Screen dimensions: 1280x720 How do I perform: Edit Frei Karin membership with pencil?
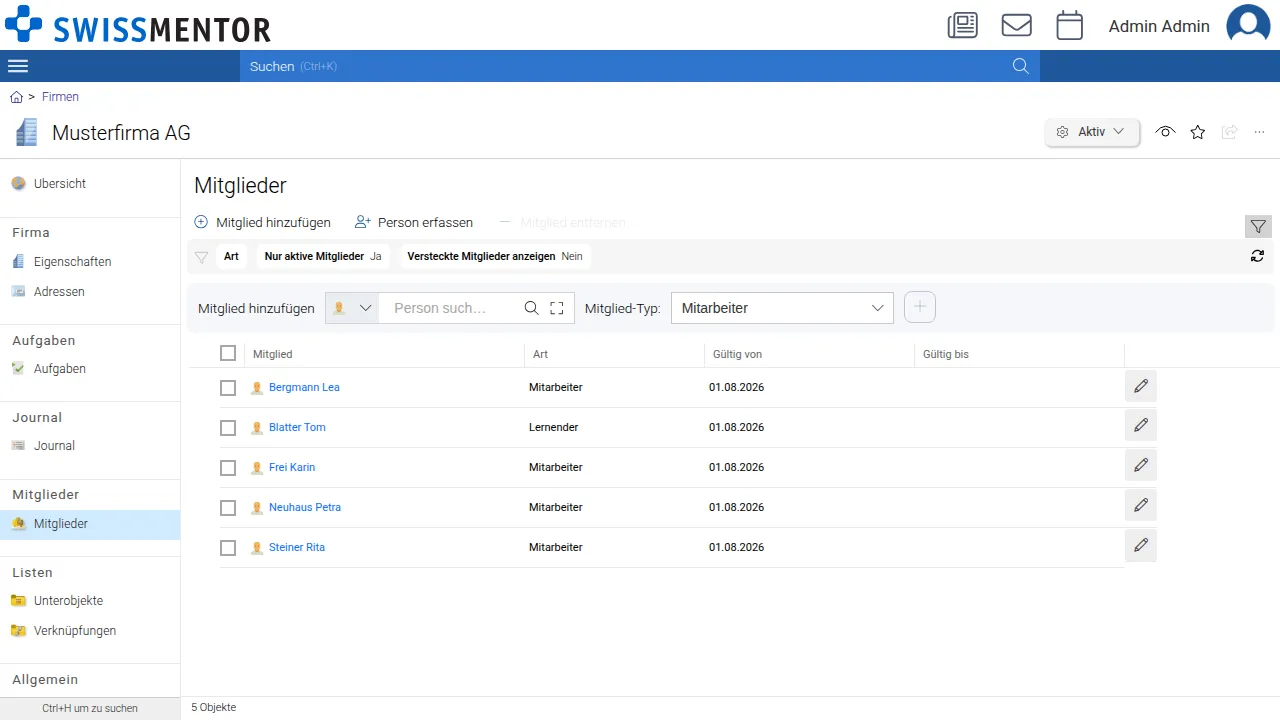point(1140,465)
